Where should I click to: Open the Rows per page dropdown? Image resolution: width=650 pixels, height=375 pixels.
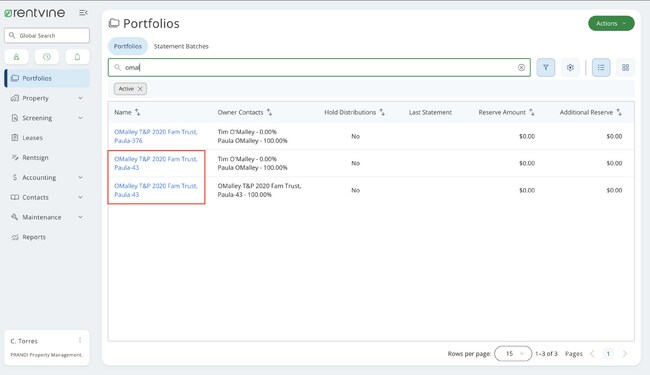pos(513,353)
